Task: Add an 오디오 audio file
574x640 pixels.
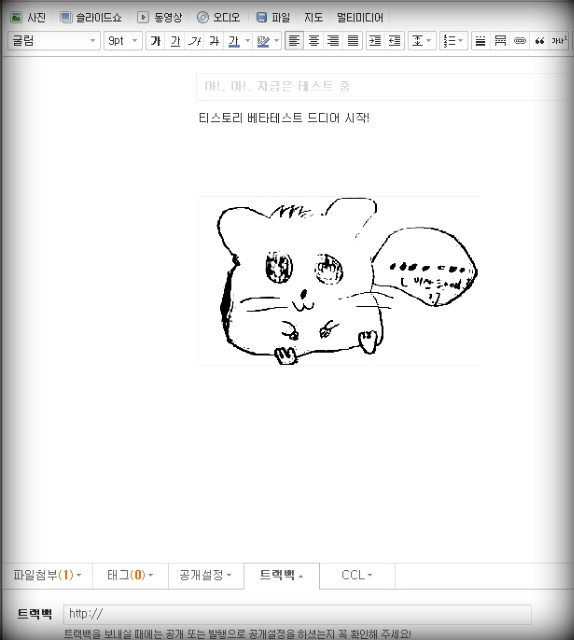Action: point(218,17)
